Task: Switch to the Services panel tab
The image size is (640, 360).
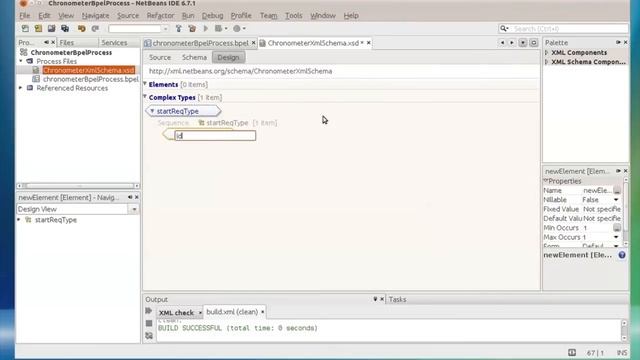Action: [114, 42]
